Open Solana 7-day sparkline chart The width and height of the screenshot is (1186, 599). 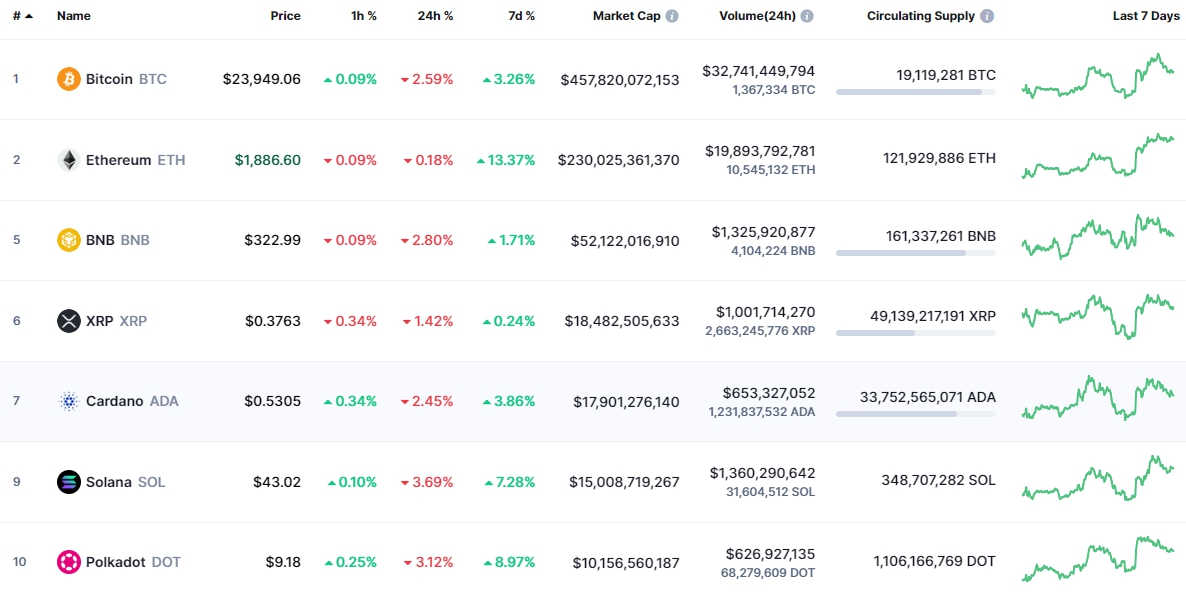[x=1098, y=478]
